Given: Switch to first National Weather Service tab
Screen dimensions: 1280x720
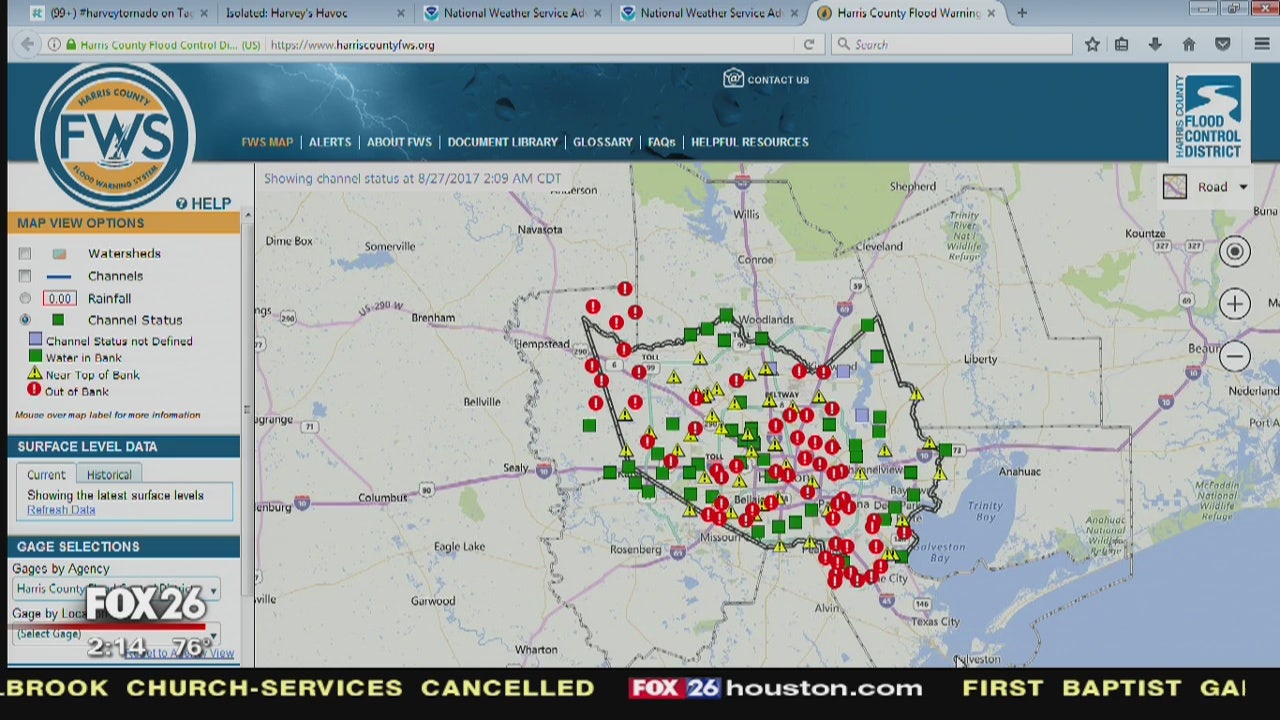Looking at the screenshot, I should (x=512, y=13).
